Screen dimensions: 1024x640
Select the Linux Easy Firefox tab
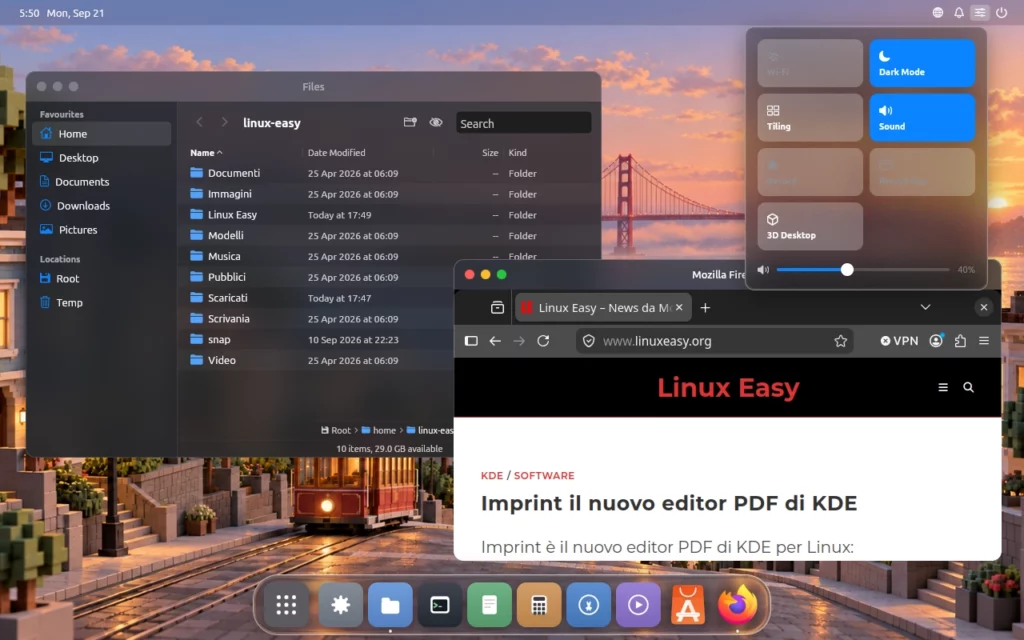tap(601, 308)
